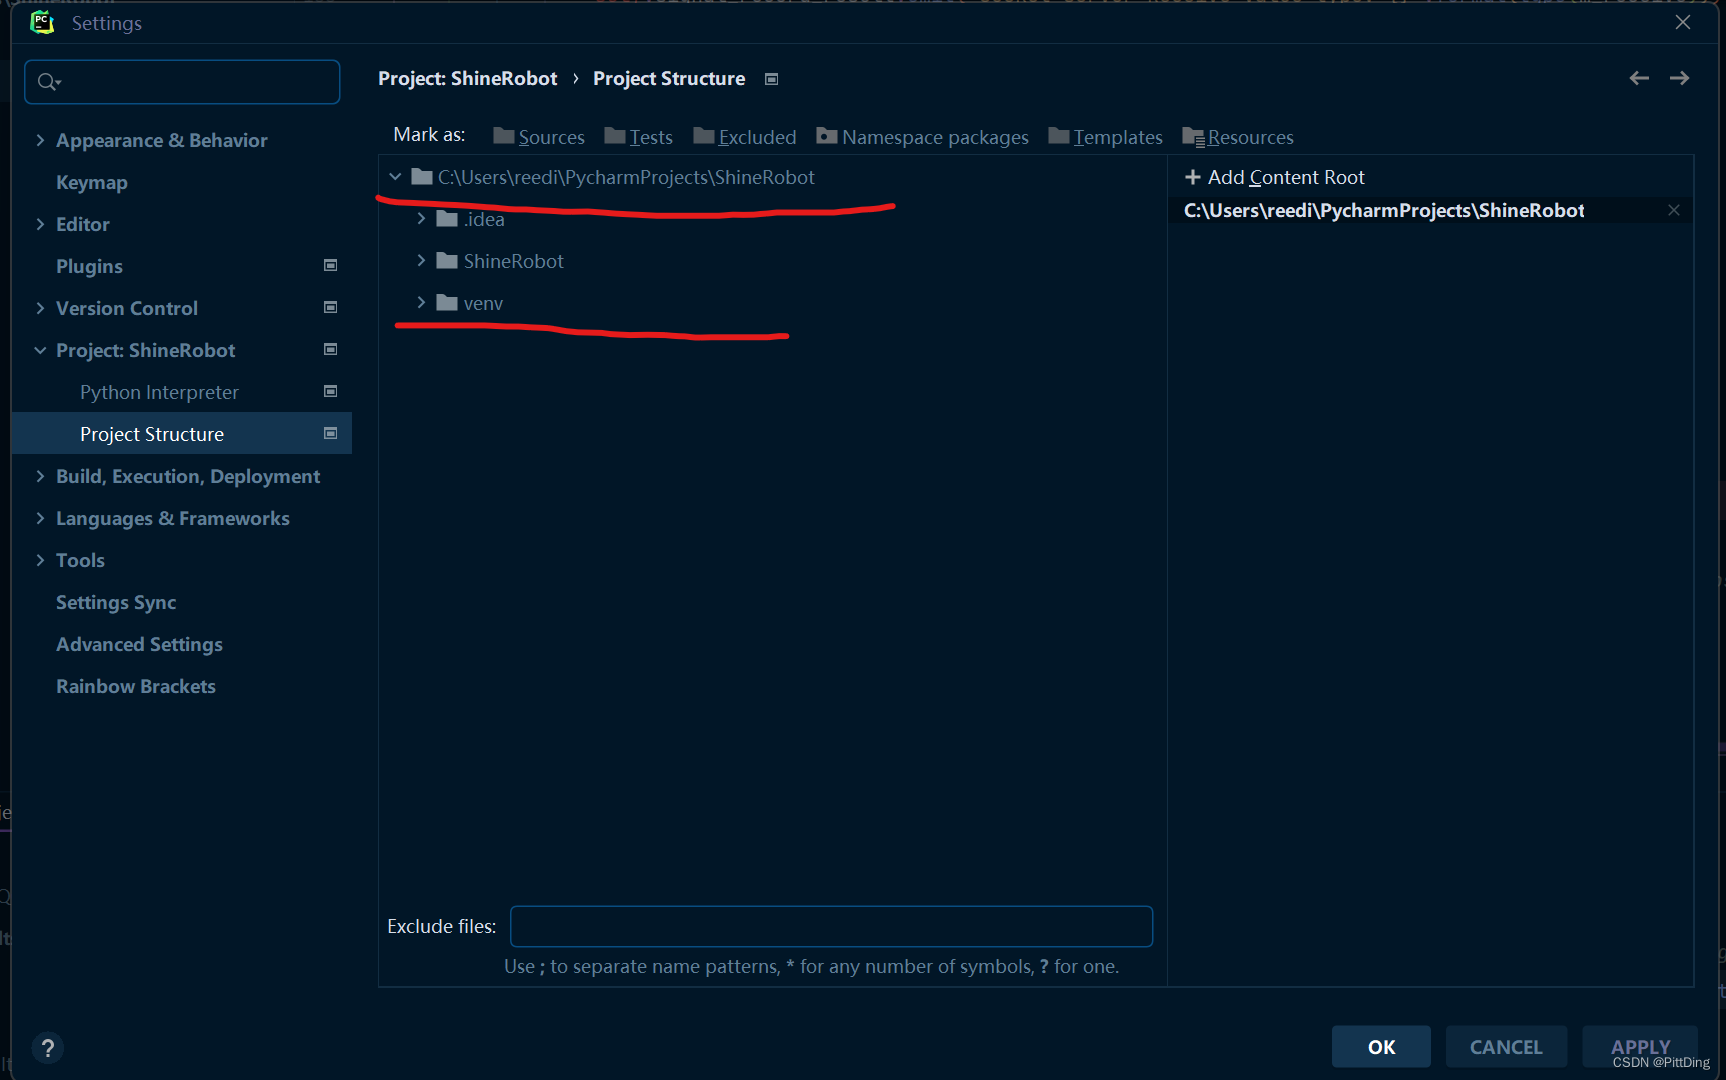This screenshot has height=1080, width=1726.
Task: Open the help question mark button
Action: tap(47, 1047)
